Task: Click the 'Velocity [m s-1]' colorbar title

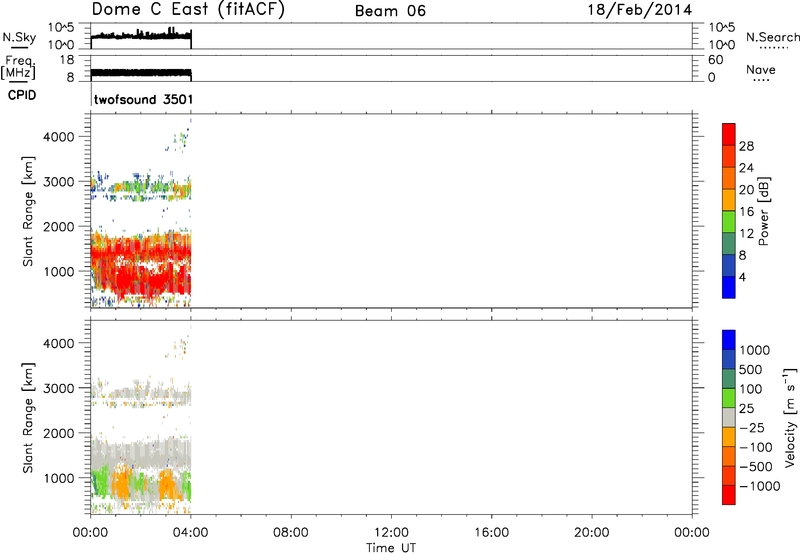Action: tap(790, 418)
